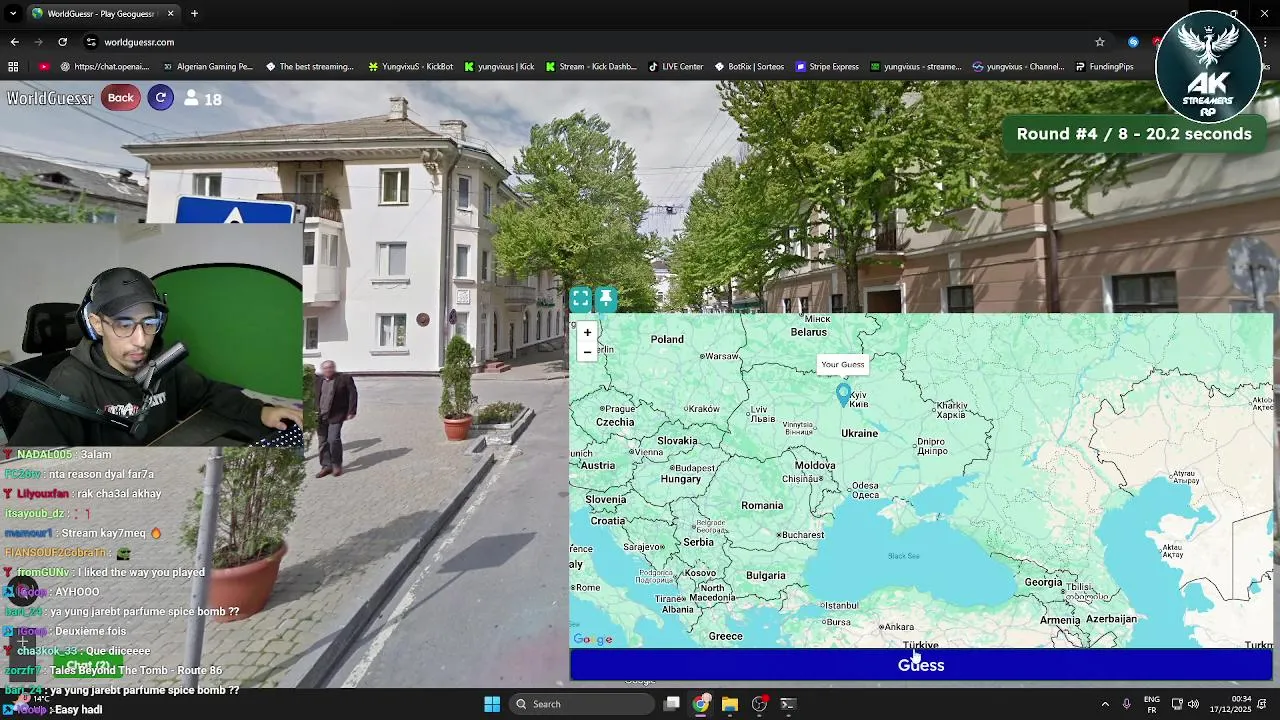Click the Windows Start button
Viewport: 1280px width, 720px height.
[492, 704]
